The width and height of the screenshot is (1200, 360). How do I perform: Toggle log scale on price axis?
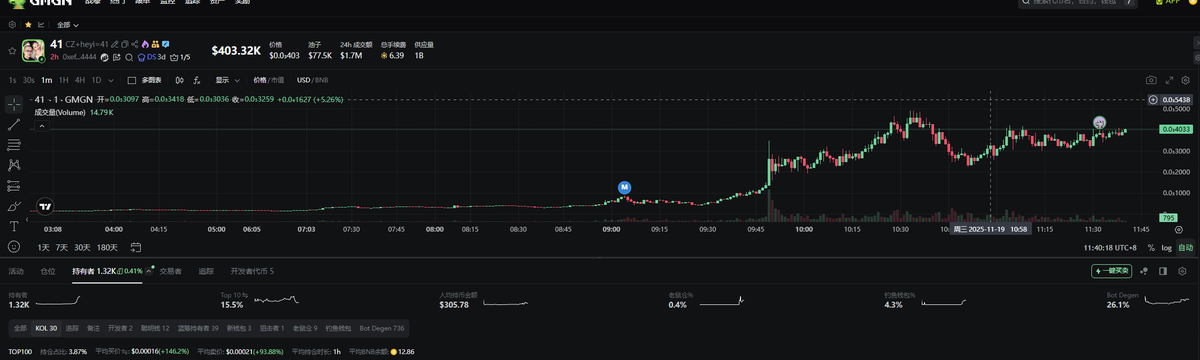coord(1167,247)
